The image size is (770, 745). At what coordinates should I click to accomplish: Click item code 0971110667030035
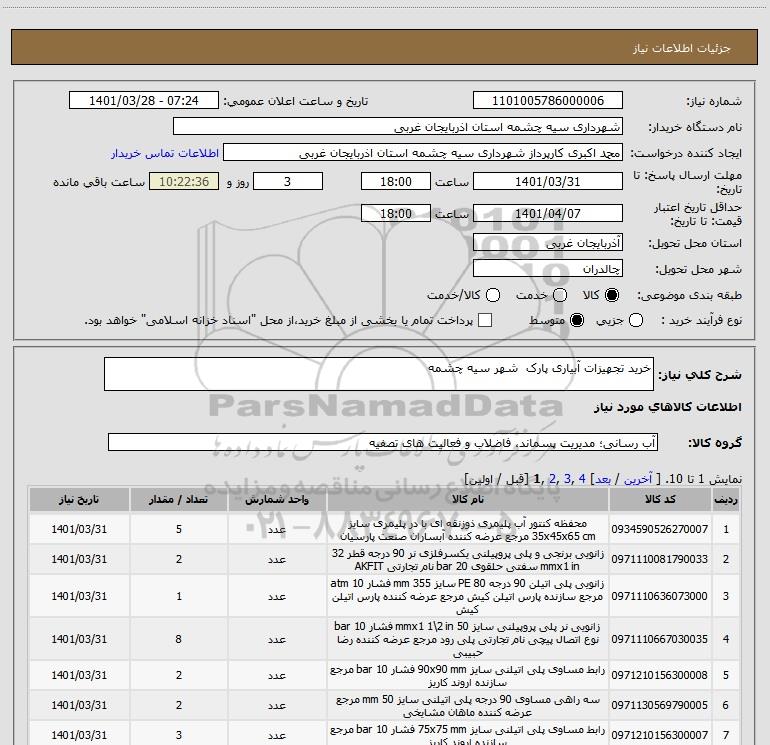click(660, 639)
